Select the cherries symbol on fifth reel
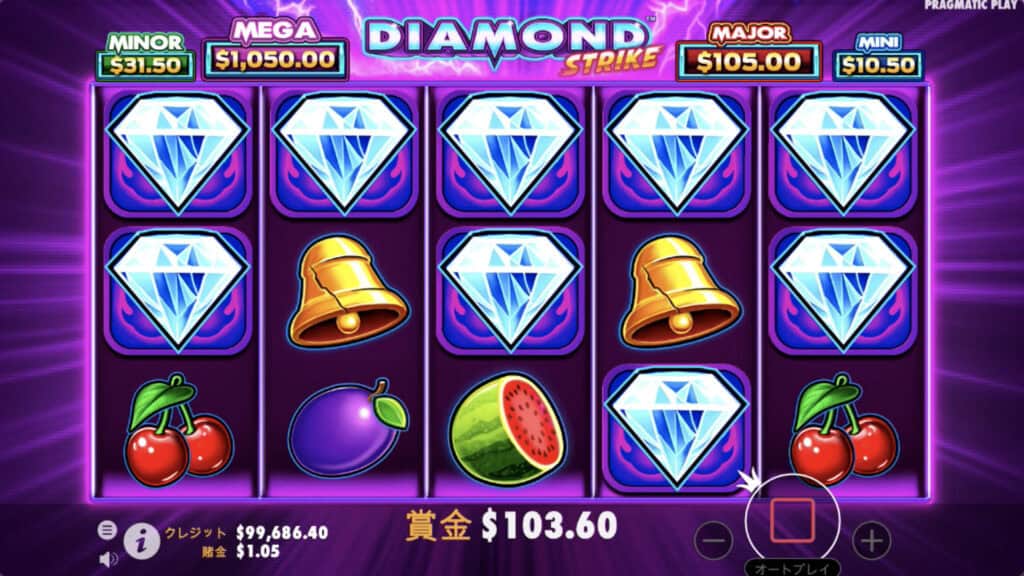The image size is (1024, 576). 843,430
